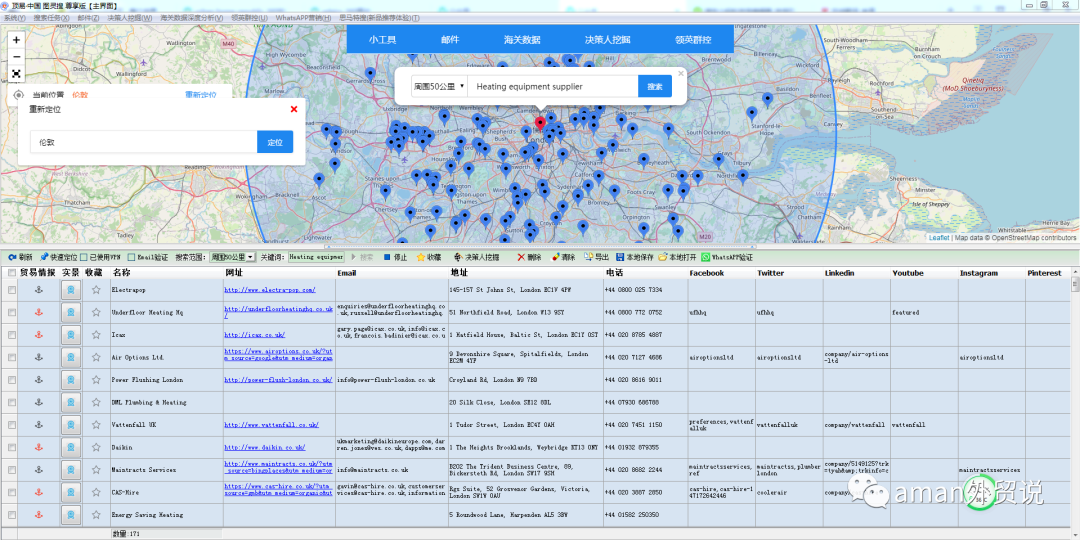Sort by the 名称 column header
Viewport: 1080px width, 540px height.
[121, 273]
